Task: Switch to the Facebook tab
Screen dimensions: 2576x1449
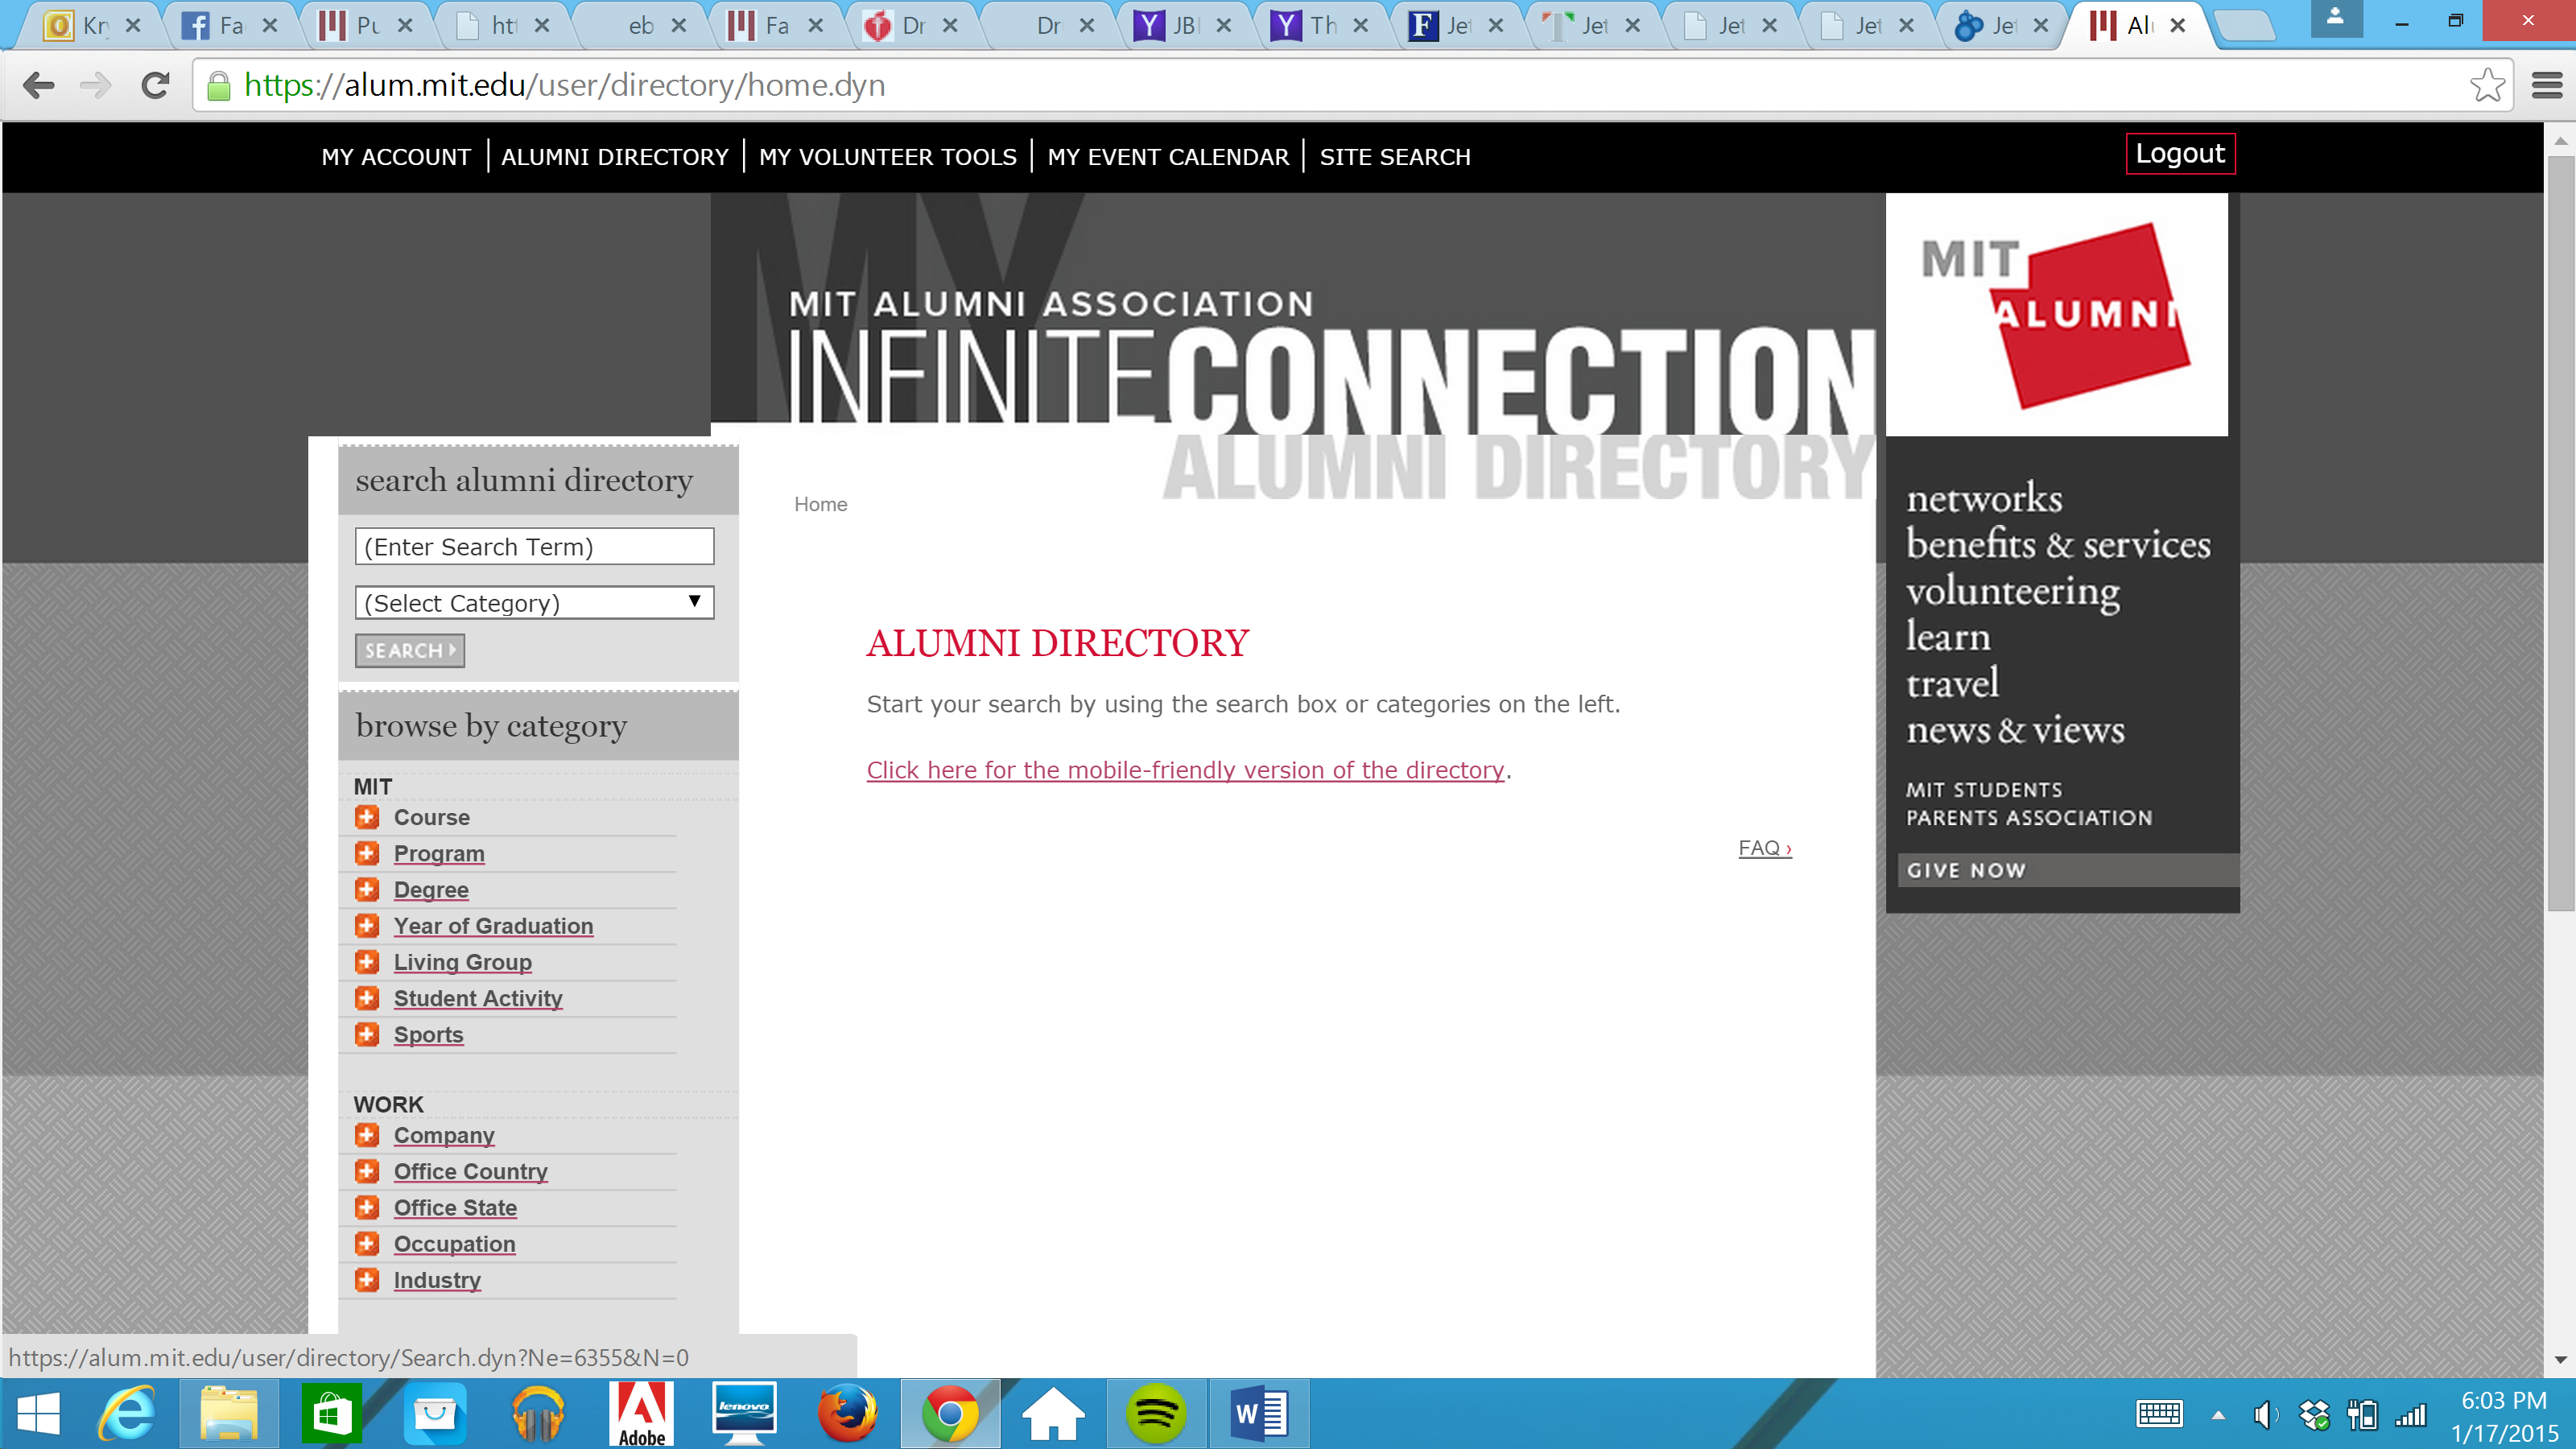Action: pos(230,25)
